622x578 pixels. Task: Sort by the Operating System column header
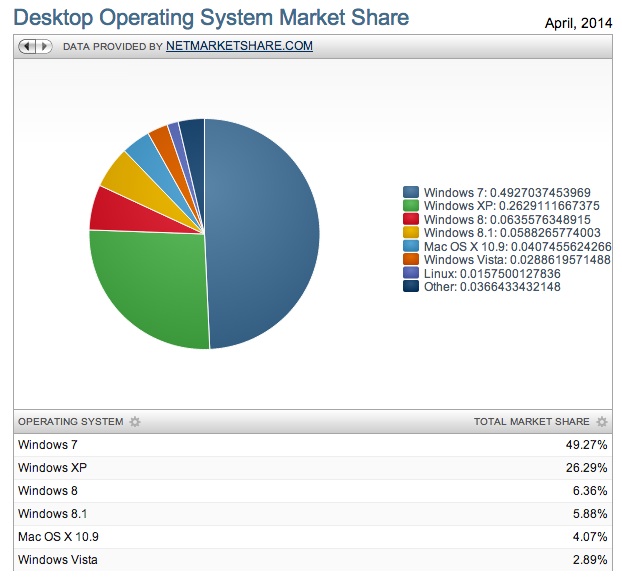pos(71,422)
